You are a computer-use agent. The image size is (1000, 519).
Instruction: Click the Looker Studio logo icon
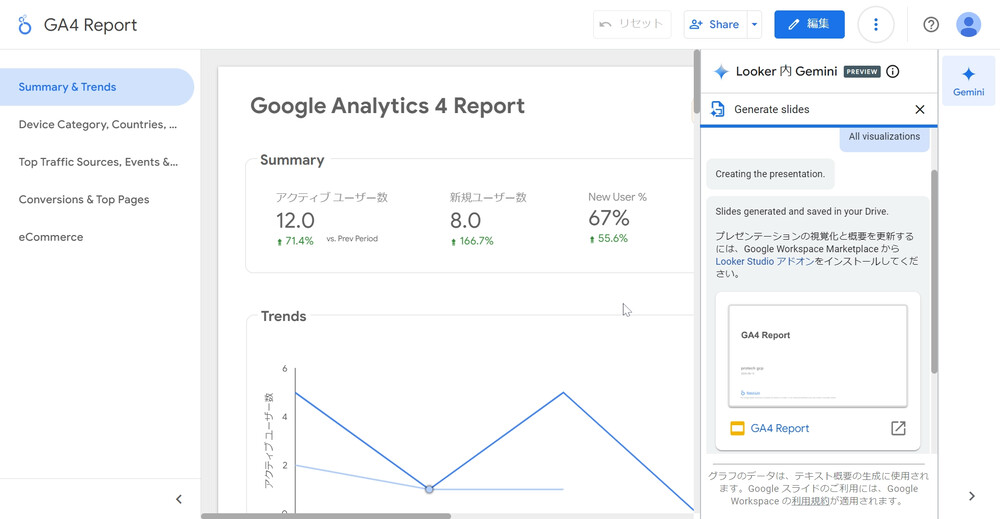pos(24,25)
